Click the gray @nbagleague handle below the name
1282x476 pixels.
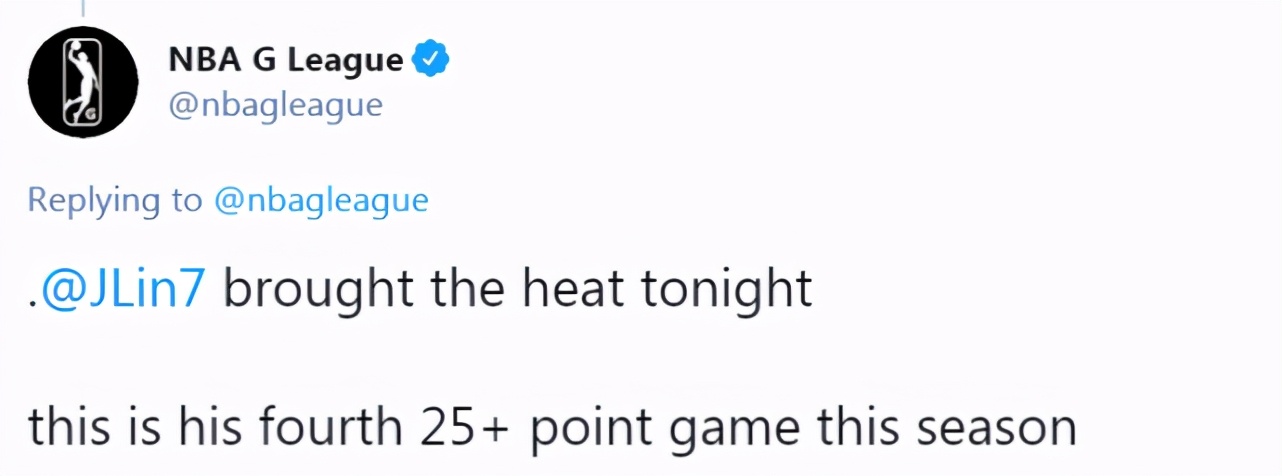[275, 104]
